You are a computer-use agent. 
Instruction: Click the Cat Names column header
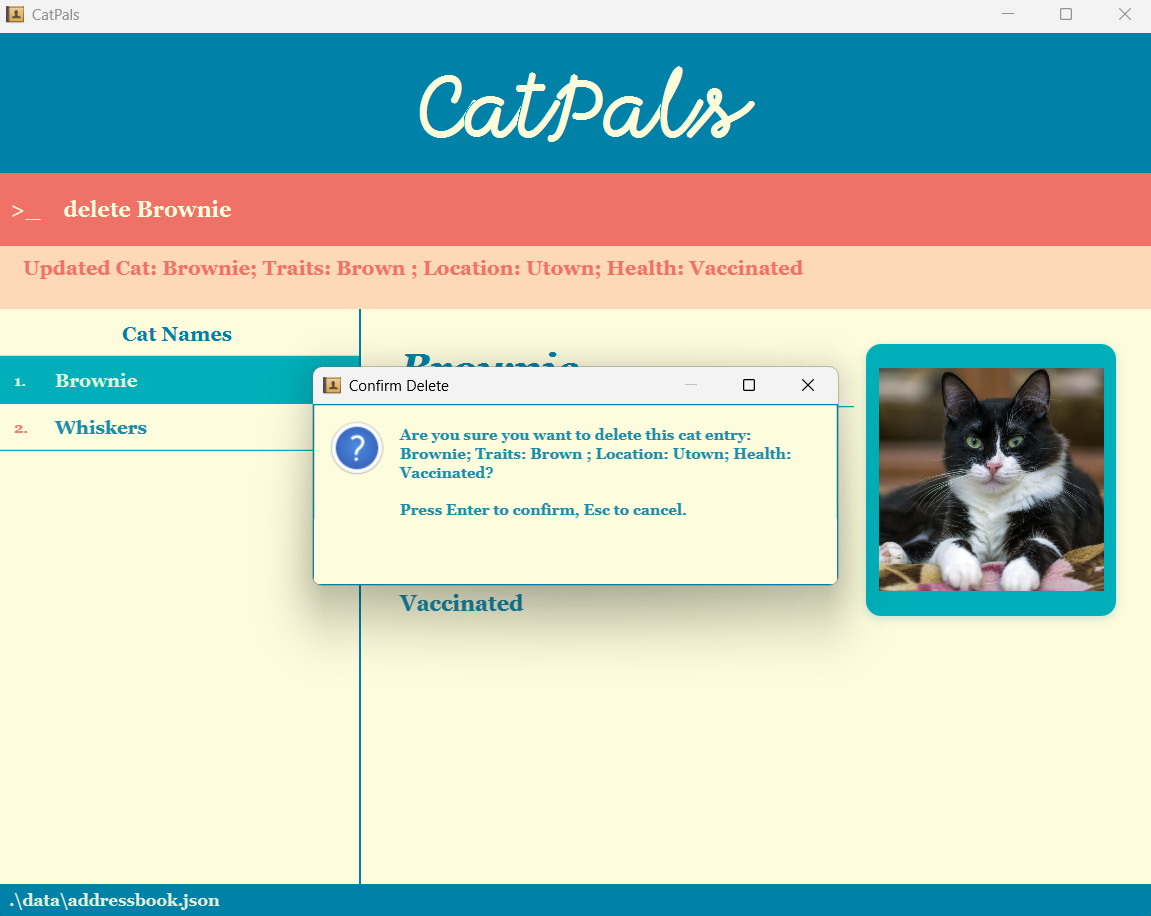pyautogui.click(x=176, y=333)
